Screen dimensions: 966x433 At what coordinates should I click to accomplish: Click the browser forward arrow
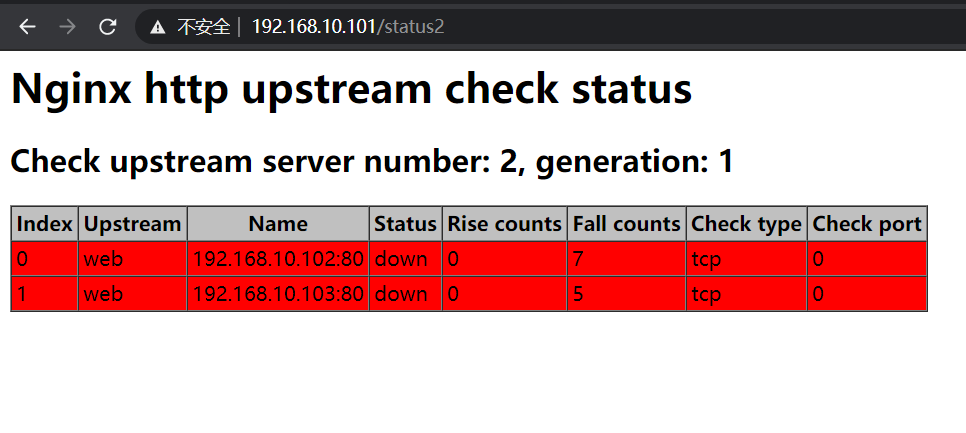coord(67,26)
